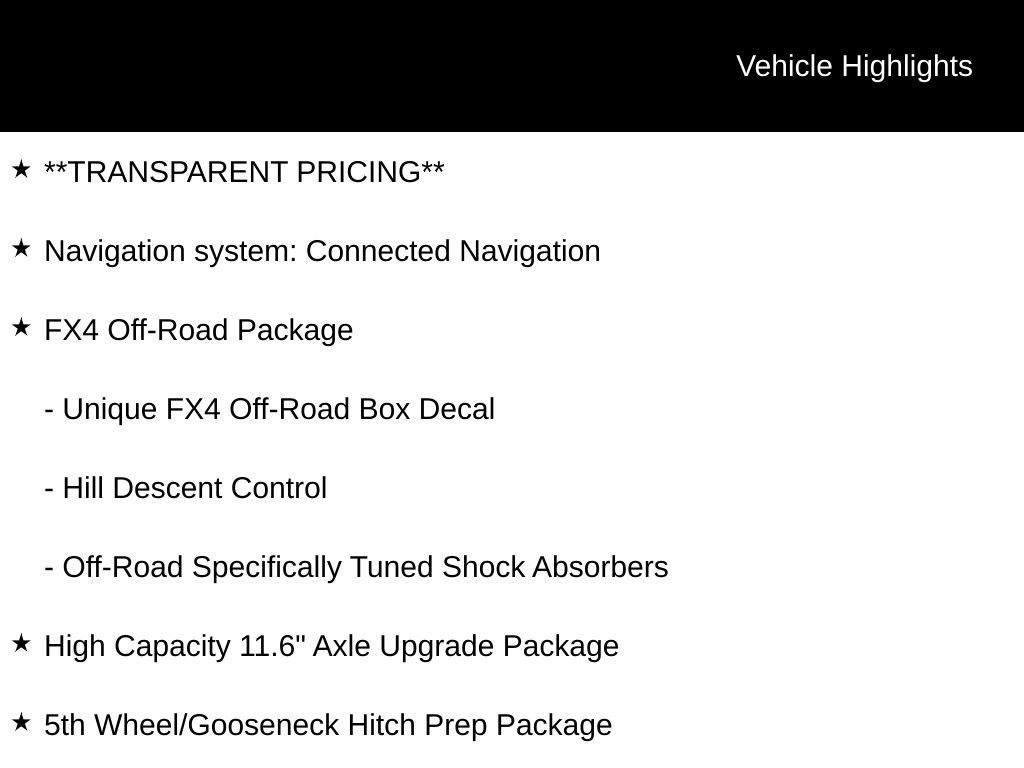Image resolution: width=1024 pixels, height=768 pixels.
Task: Select the FX4 Off-Road Package heading
Action: (199, 330)
